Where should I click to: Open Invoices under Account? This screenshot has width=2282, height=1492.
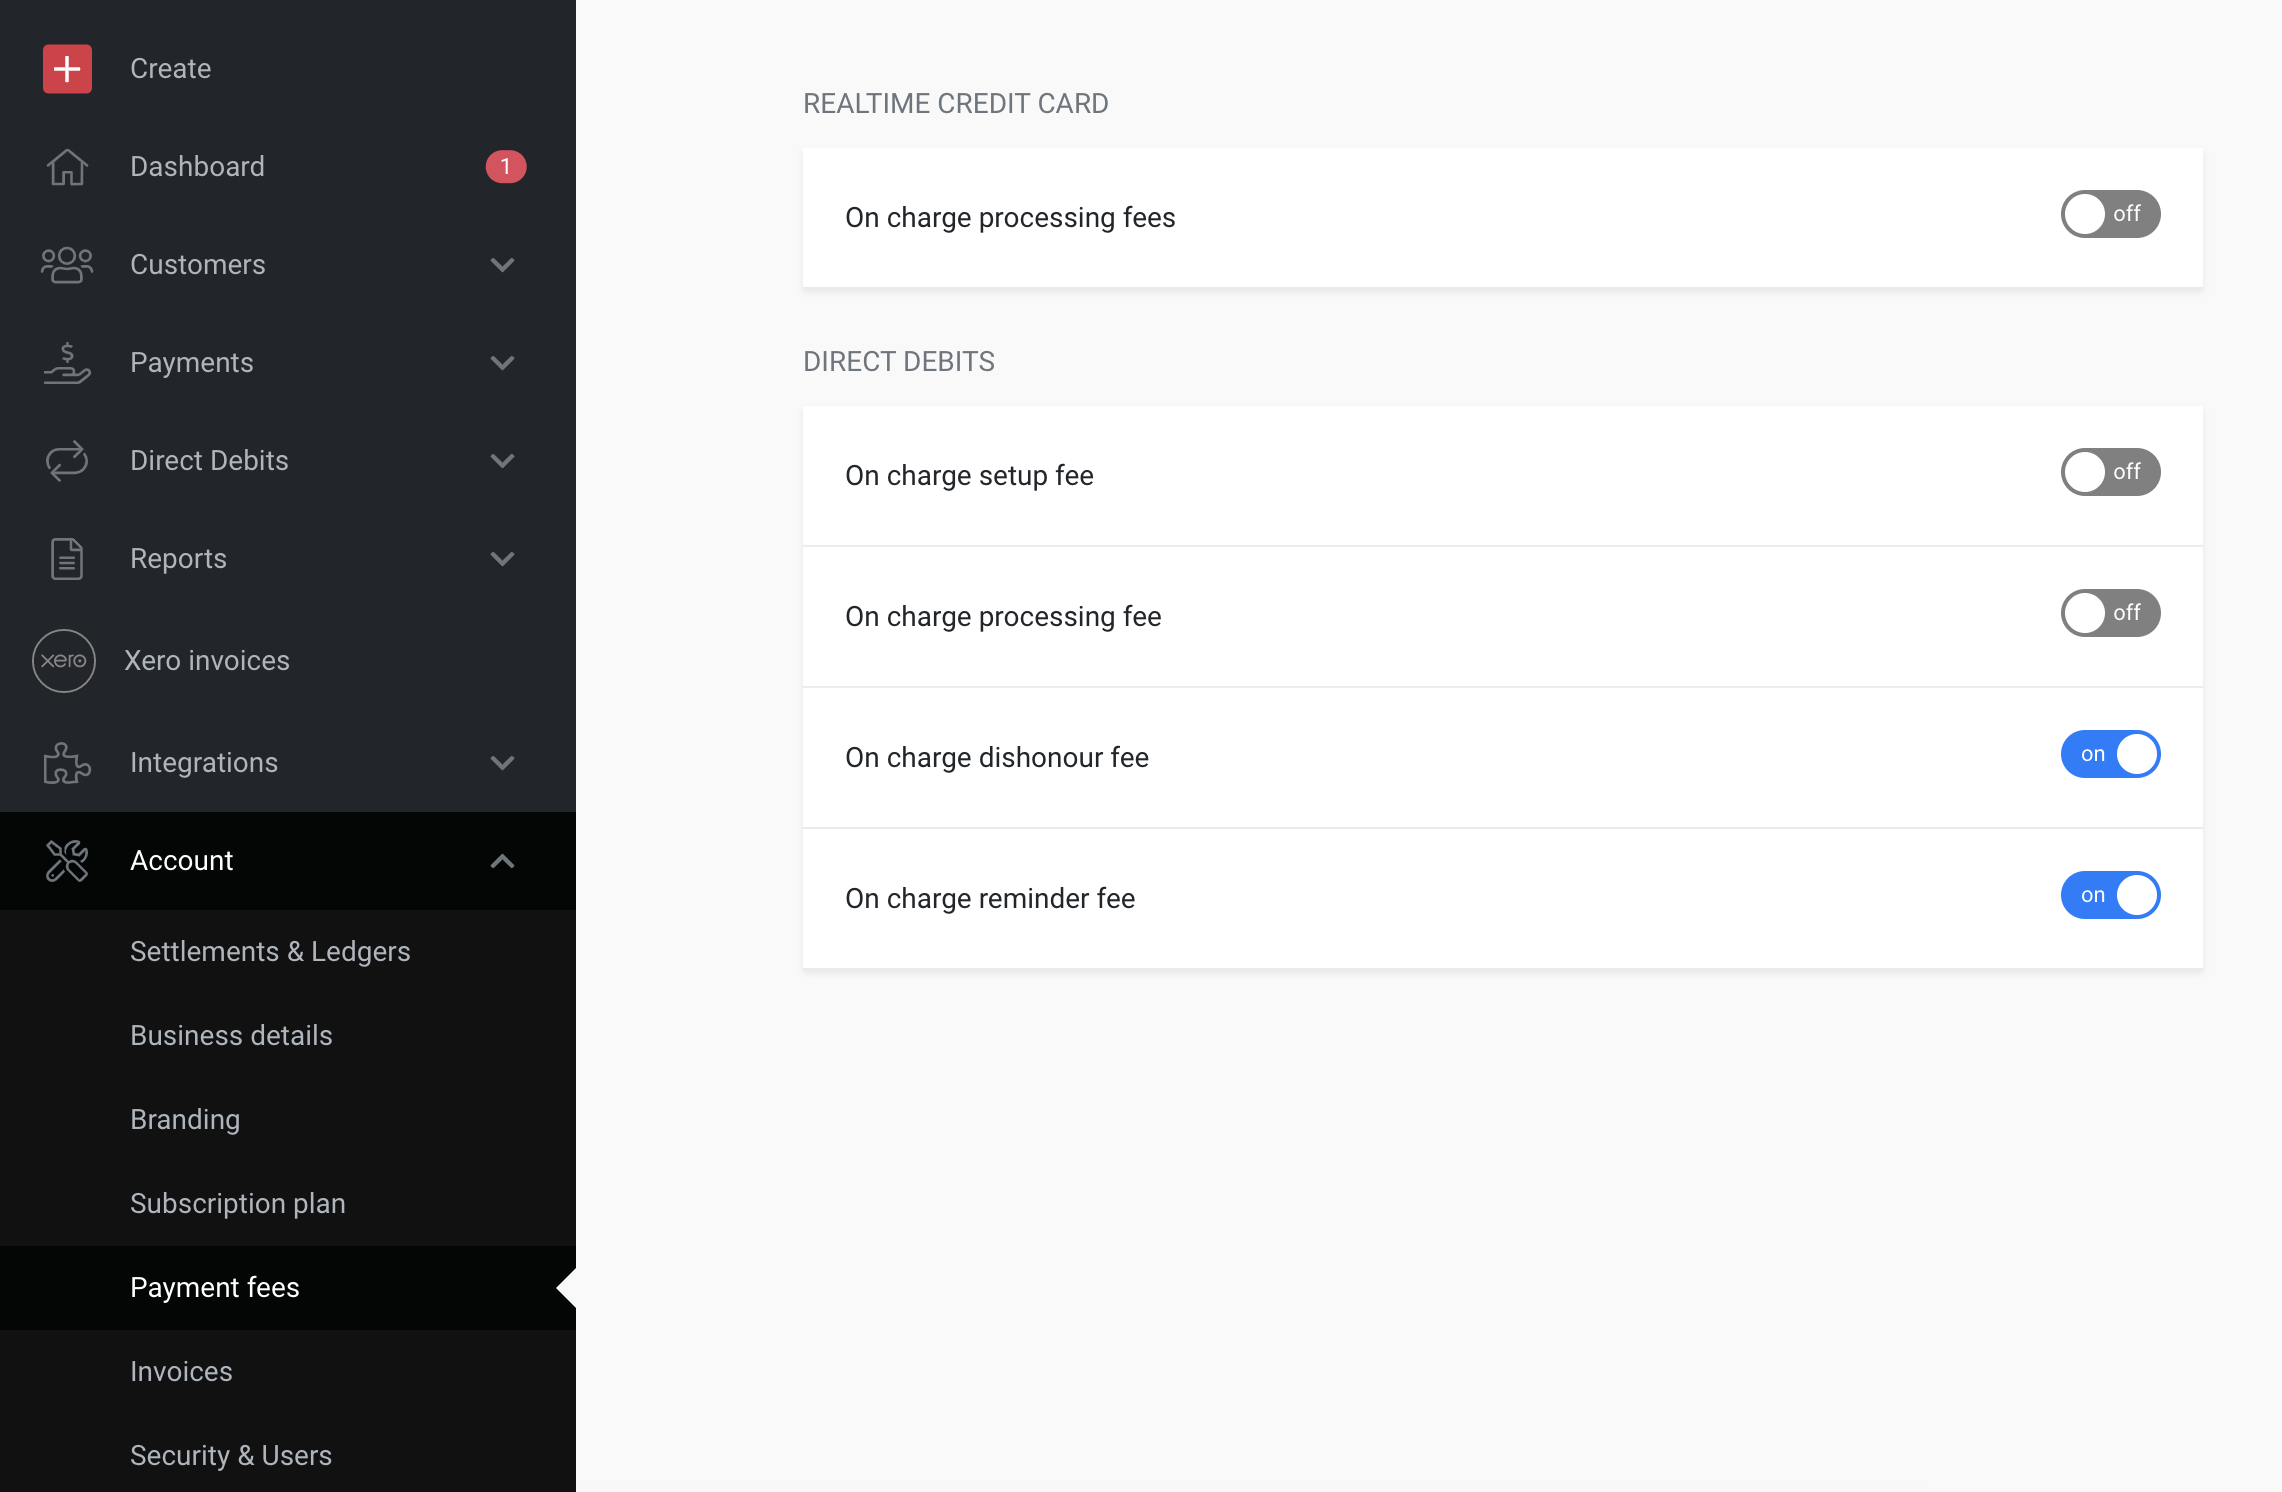tap(181, 1372)
